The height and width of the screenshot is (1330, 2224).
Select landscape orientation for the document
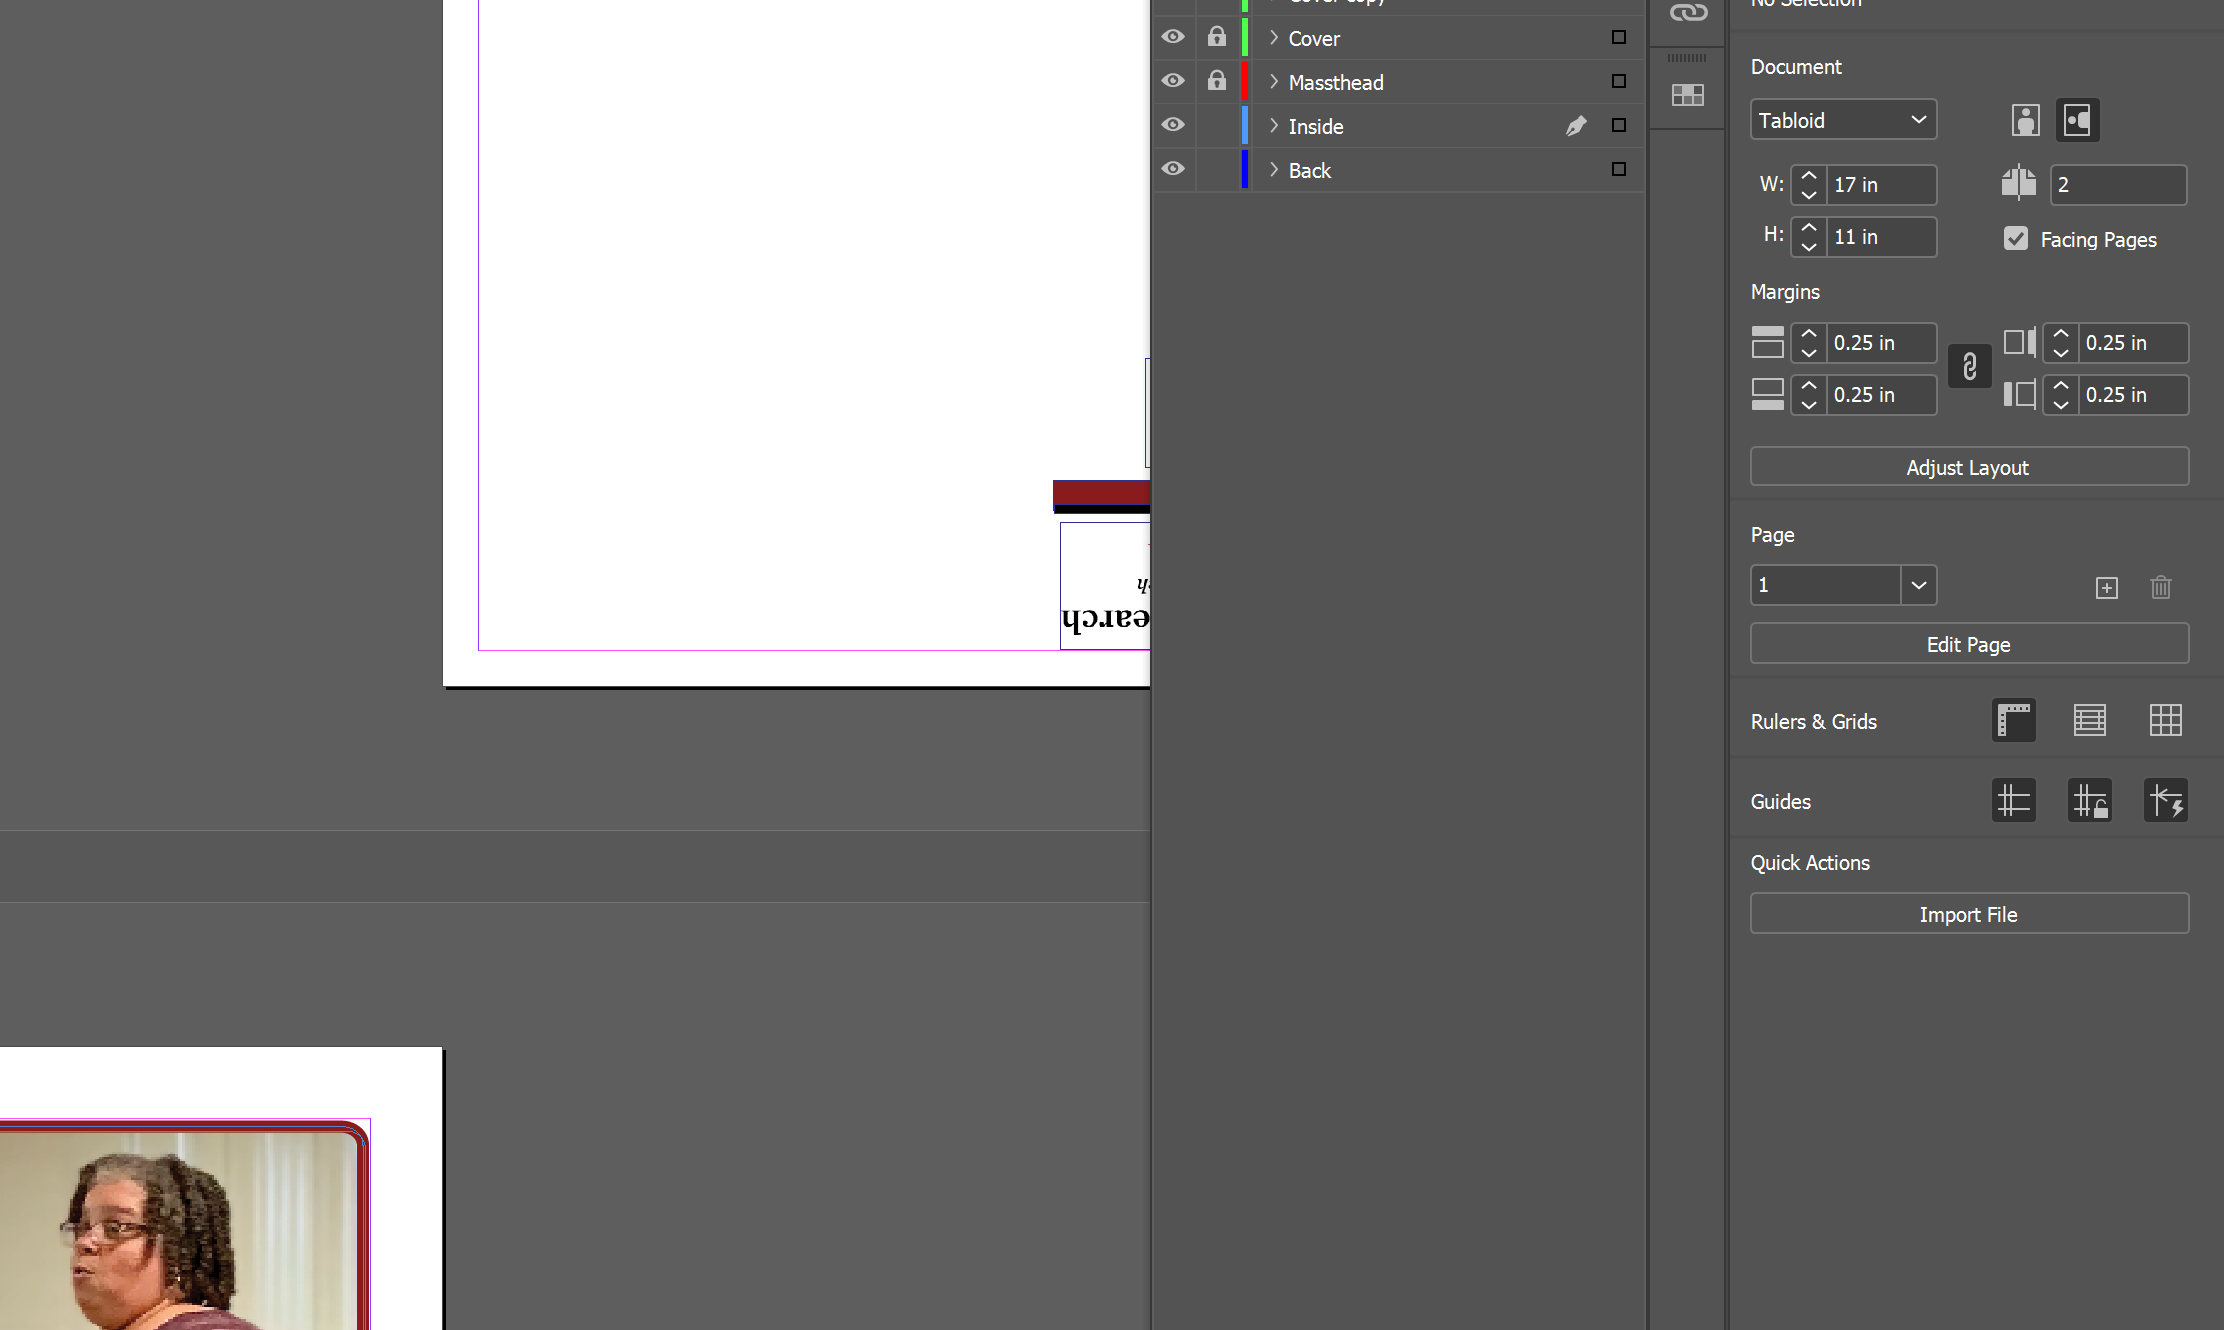pos(2077,120)
